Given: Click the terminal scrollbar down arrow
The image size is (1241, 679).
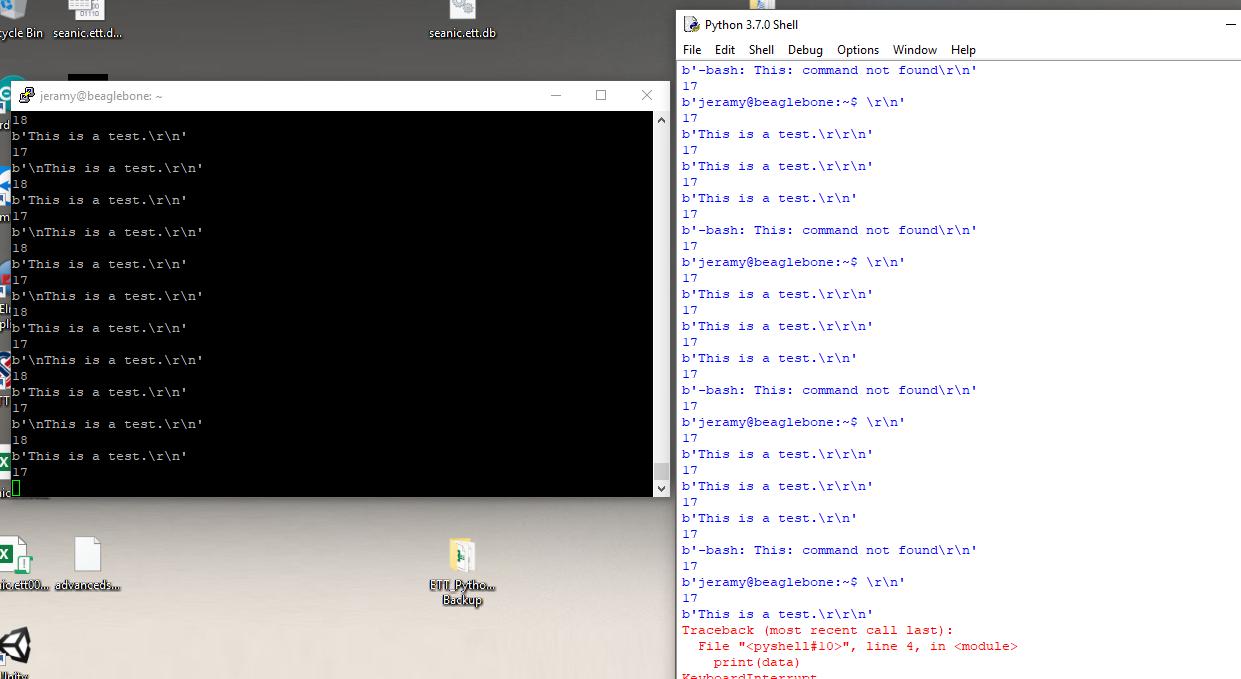Looking at the screenshot, I should click(661, 488).
